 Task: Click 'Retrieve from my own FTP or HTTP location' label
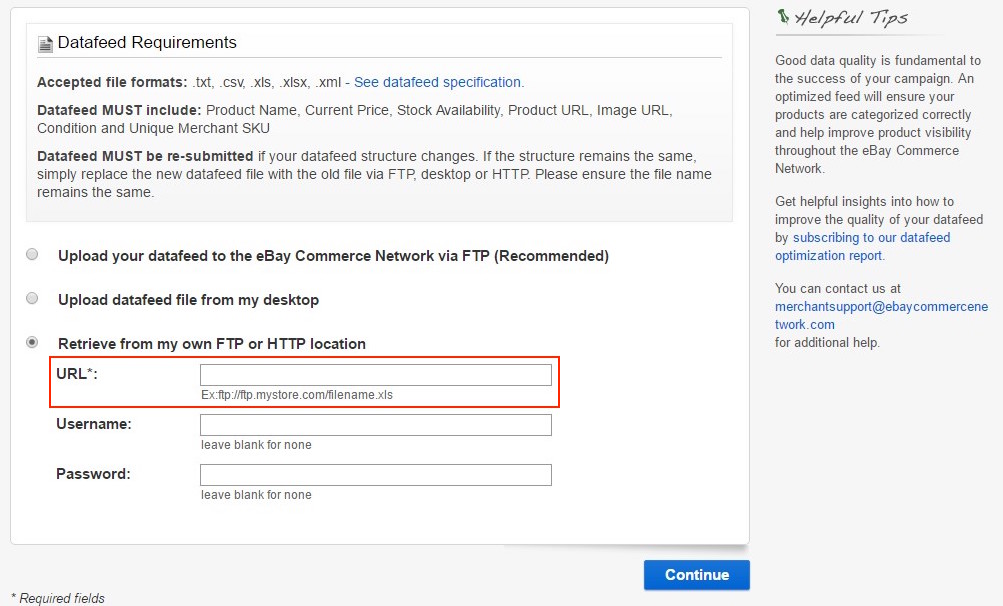click(x=212, y=344)
